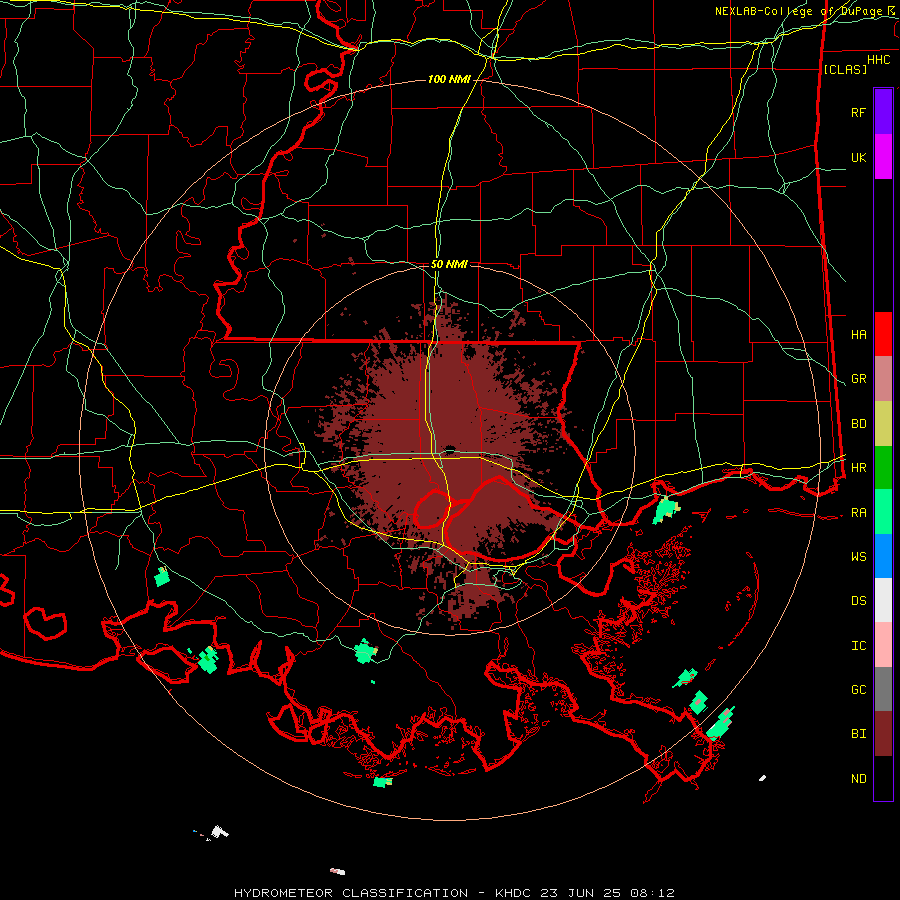Viewport: 900px width, 900px height.
Task: Click the "IC" legend label
Action: tap(858, 646)
